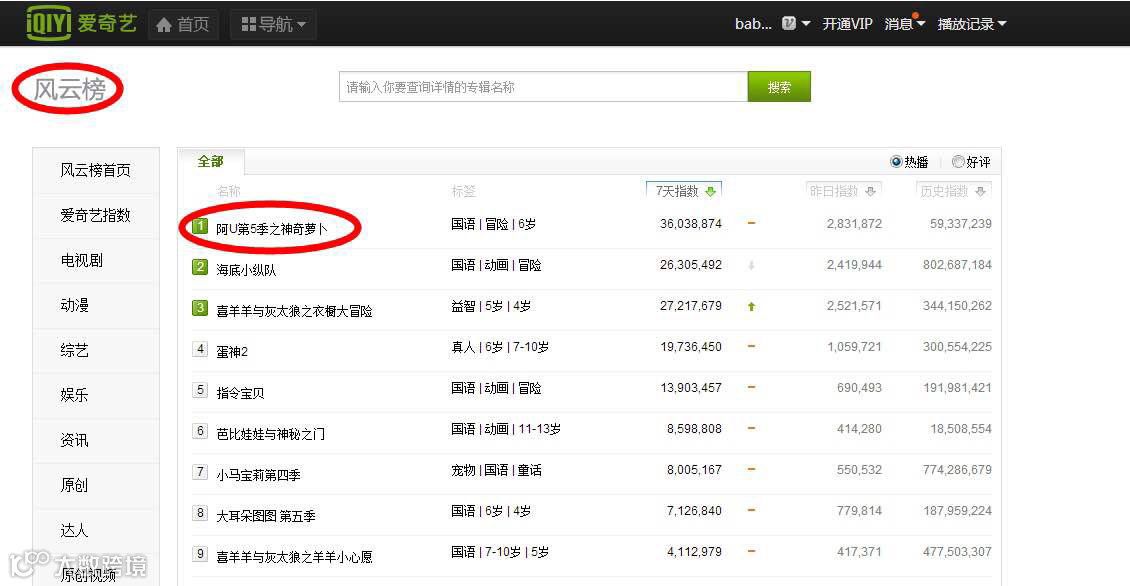Viewport: 1130px width, 586px height.
Task: Click the down trend arrow for 海底小纵队
Action: 751,266
